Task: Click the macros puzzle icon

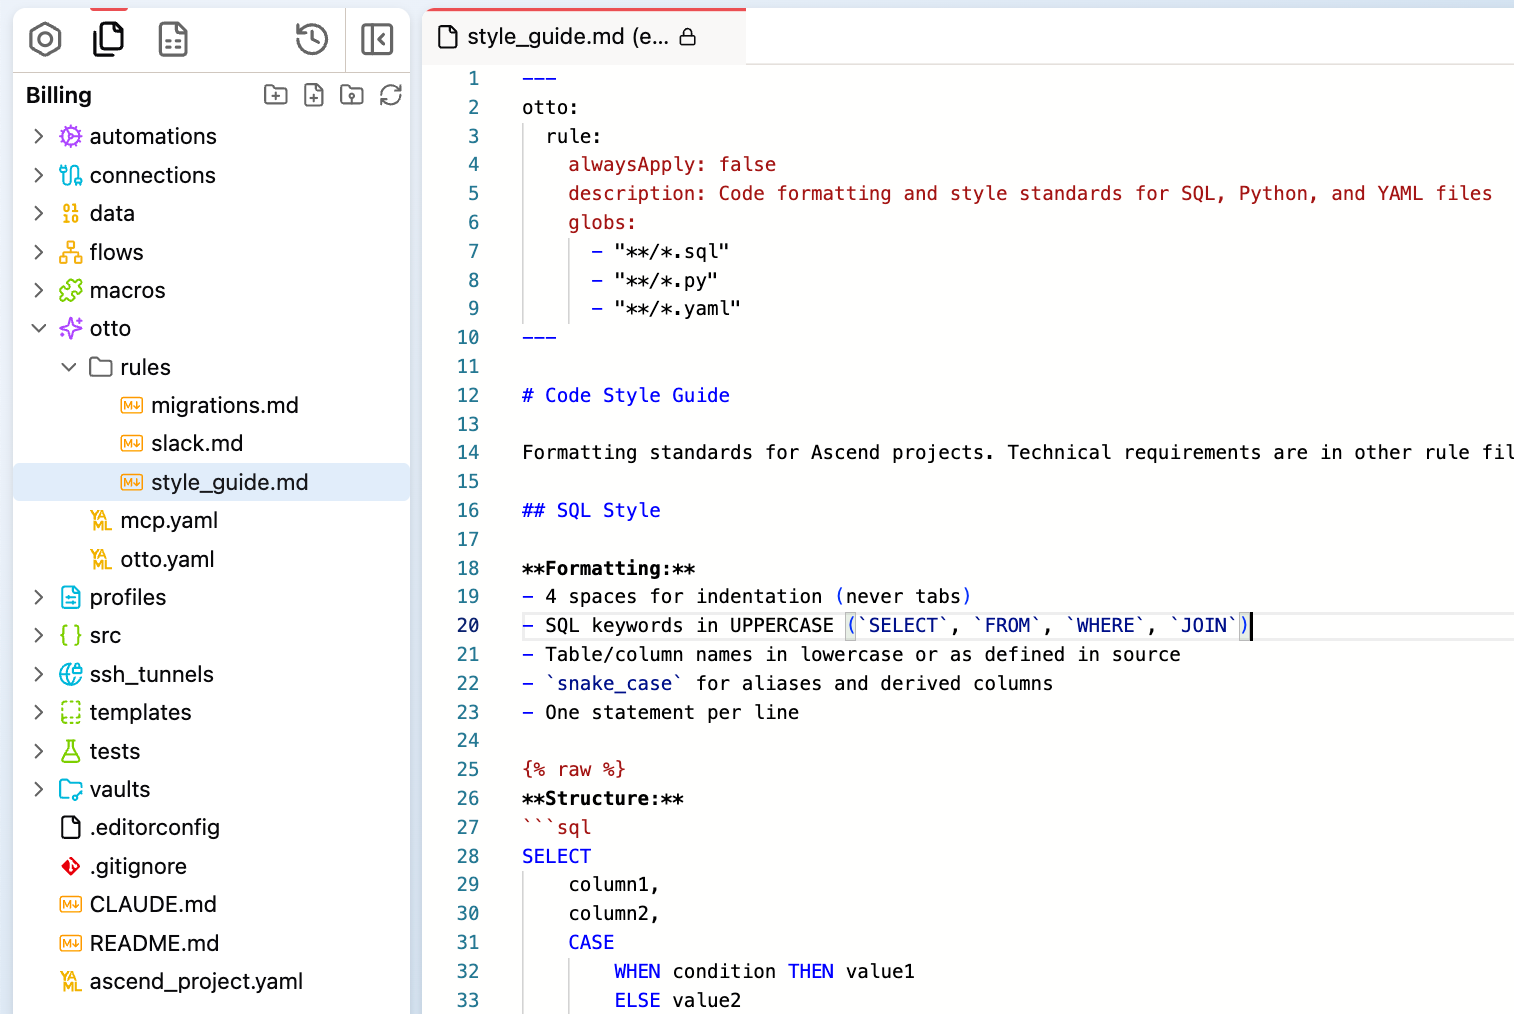Action: (x=71, y=290)
